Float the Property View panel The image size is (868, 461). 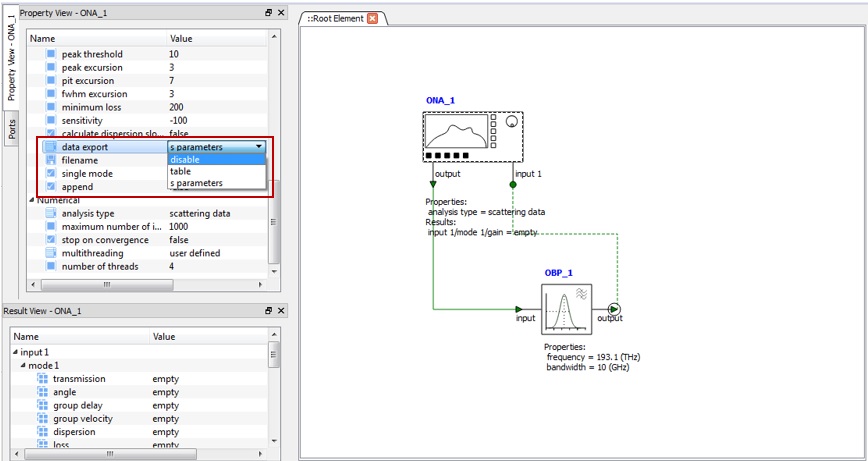pyautogui.click(x=268, y=13)
